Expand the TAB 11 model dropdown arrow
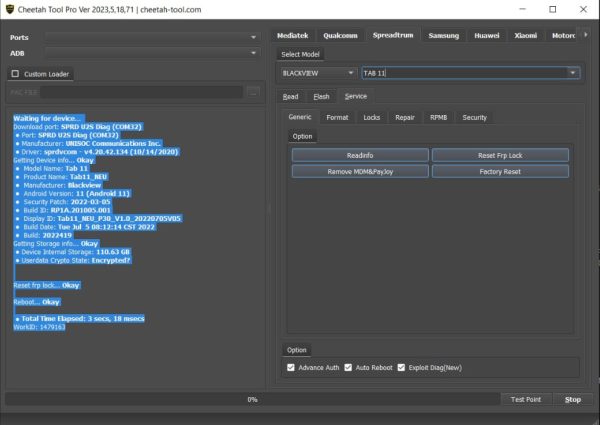The image size is (600, 425). coord(573,73)
